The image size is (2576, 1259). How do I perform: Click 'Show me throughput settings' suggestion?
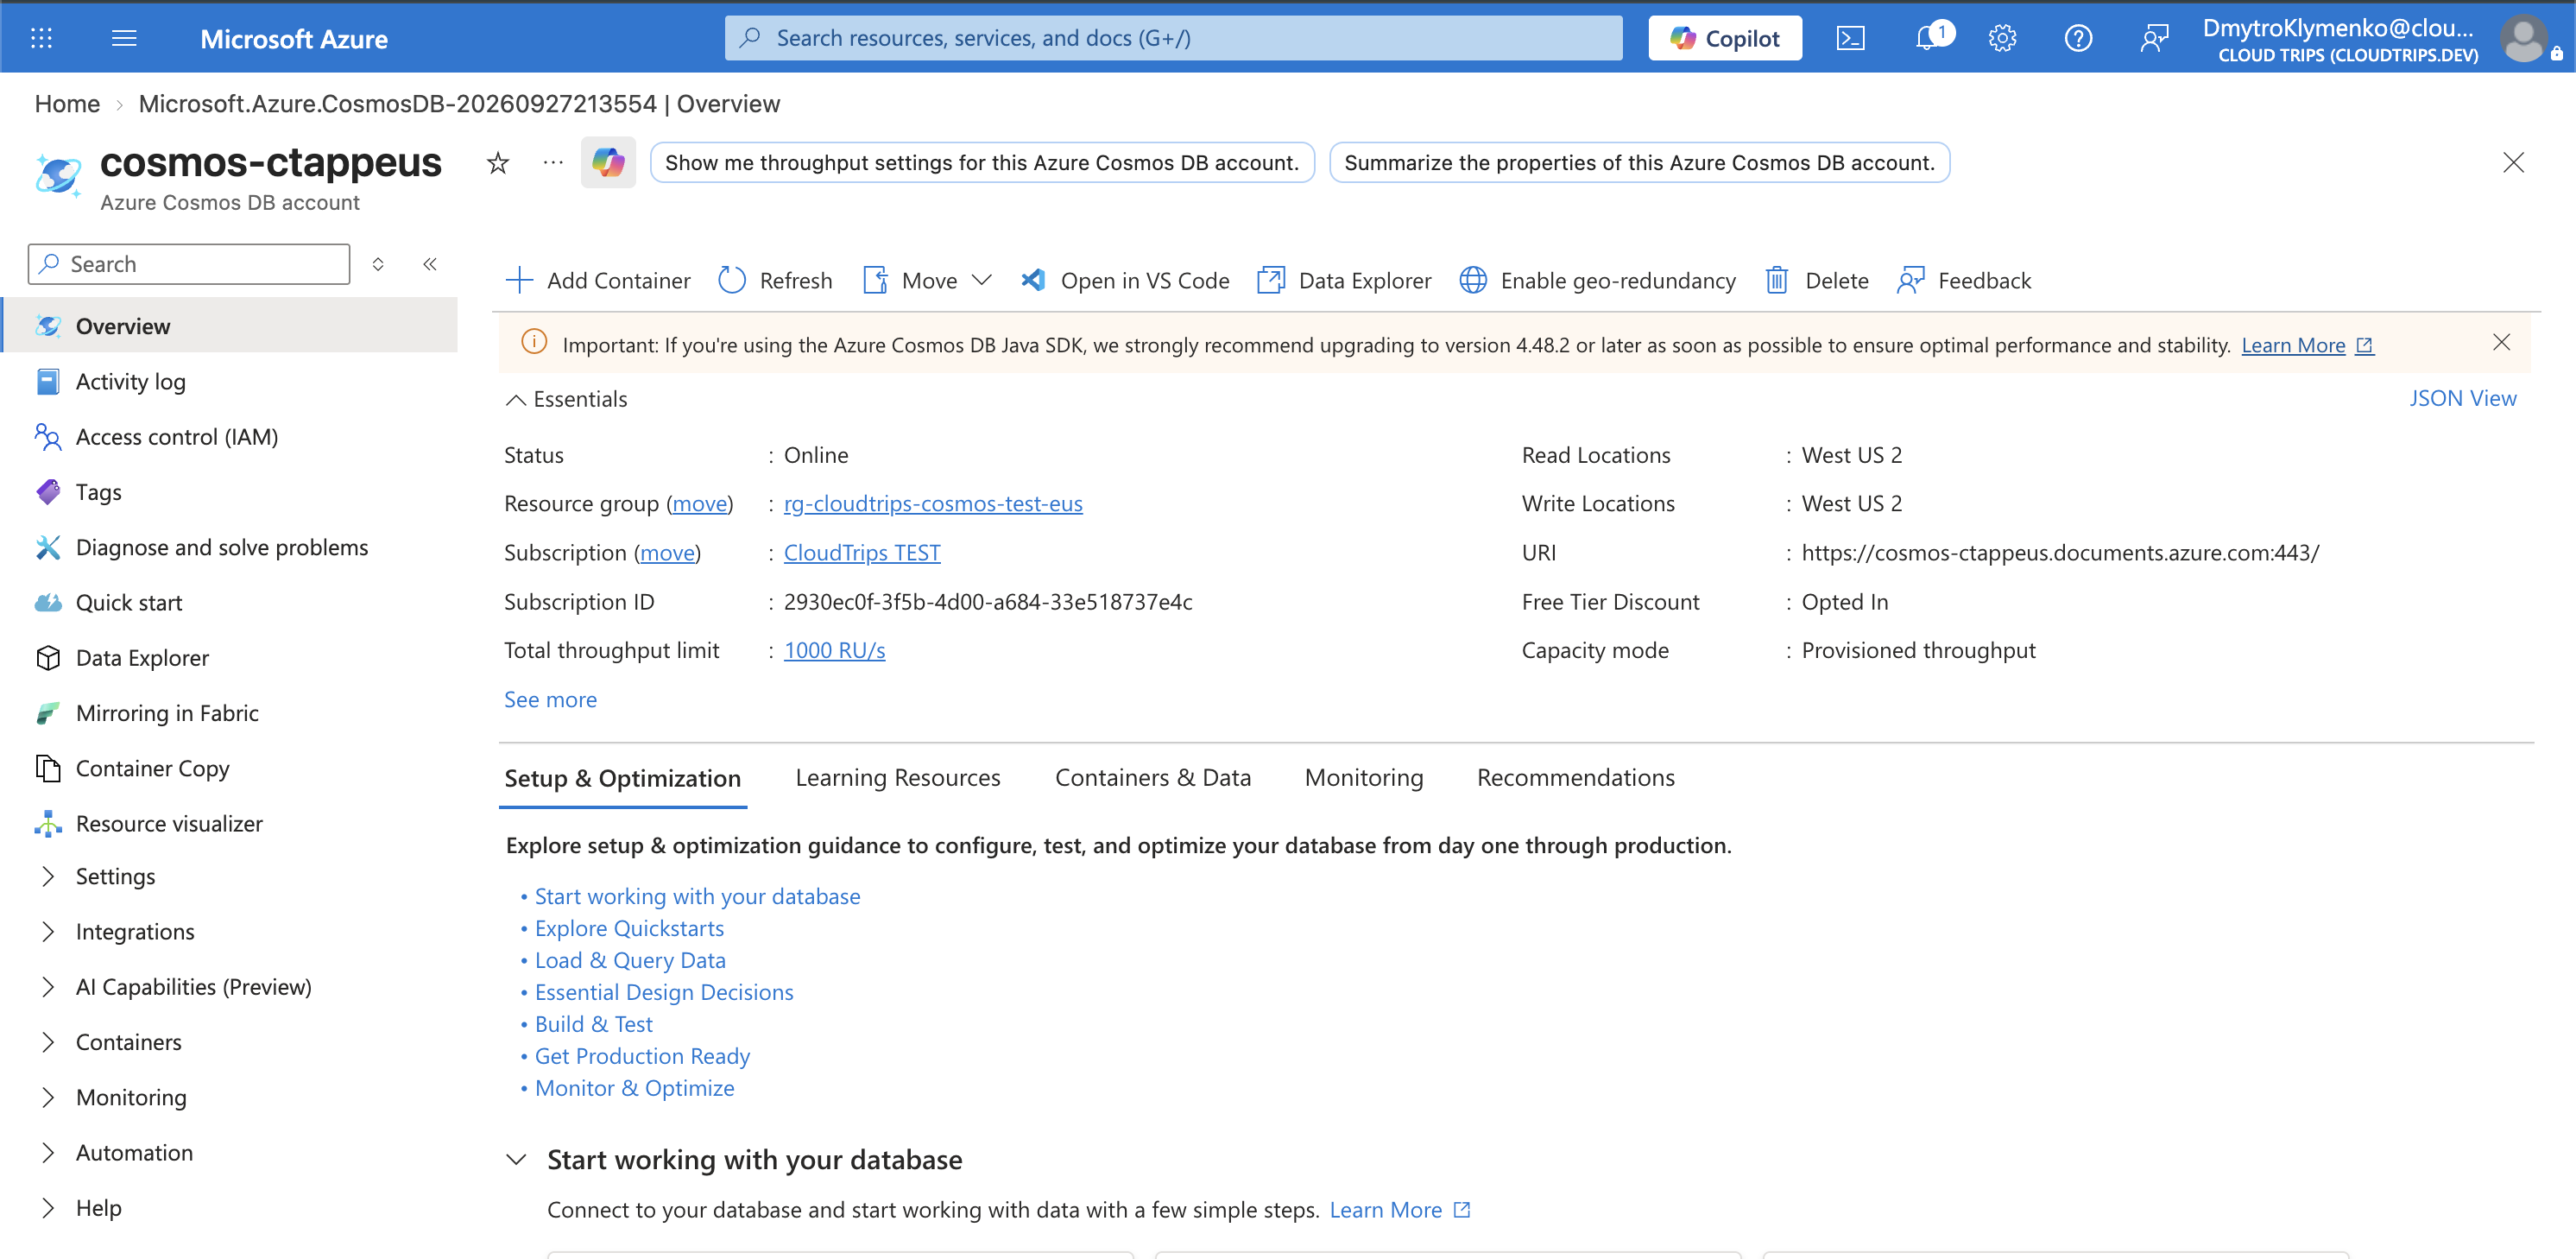point(981,163)
